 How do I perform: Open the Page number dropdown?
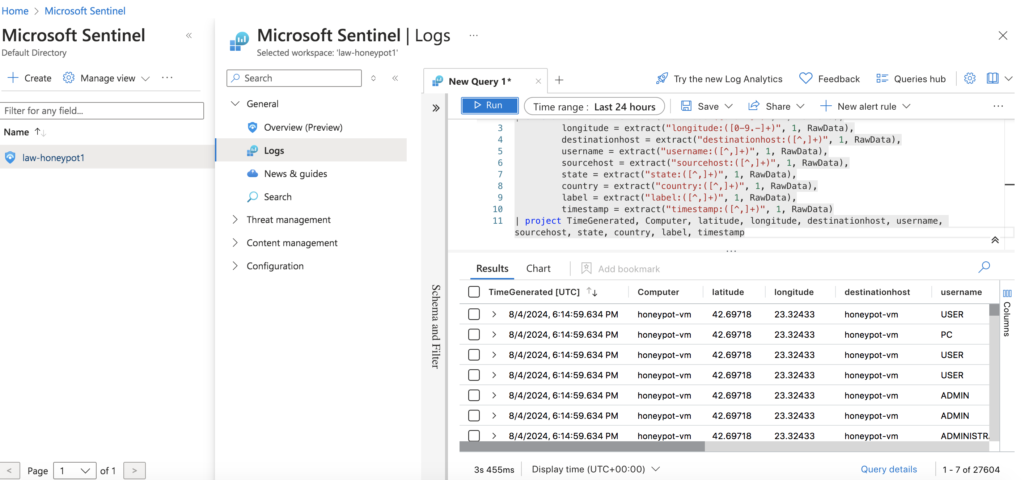(x=74, y=470)
